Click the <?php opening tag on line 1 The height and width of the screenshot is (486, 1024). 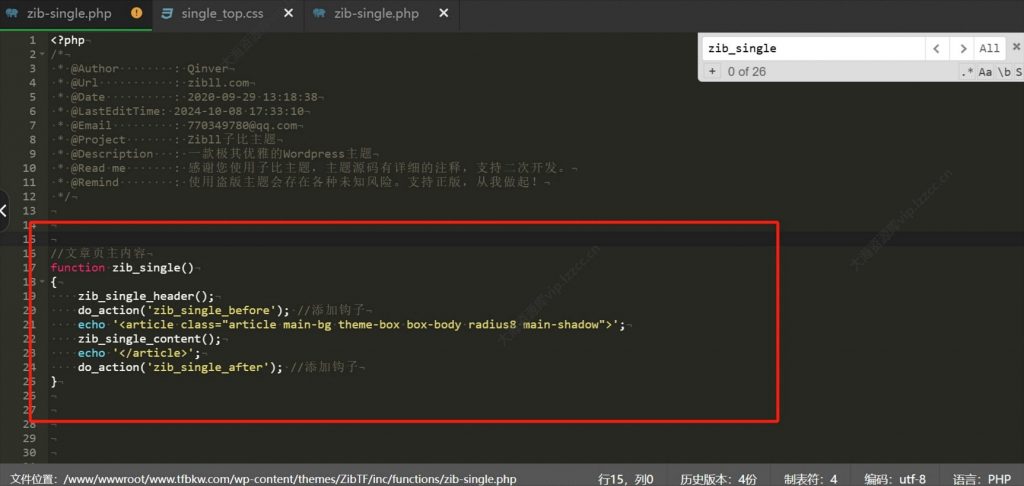(x=68, y=40)
